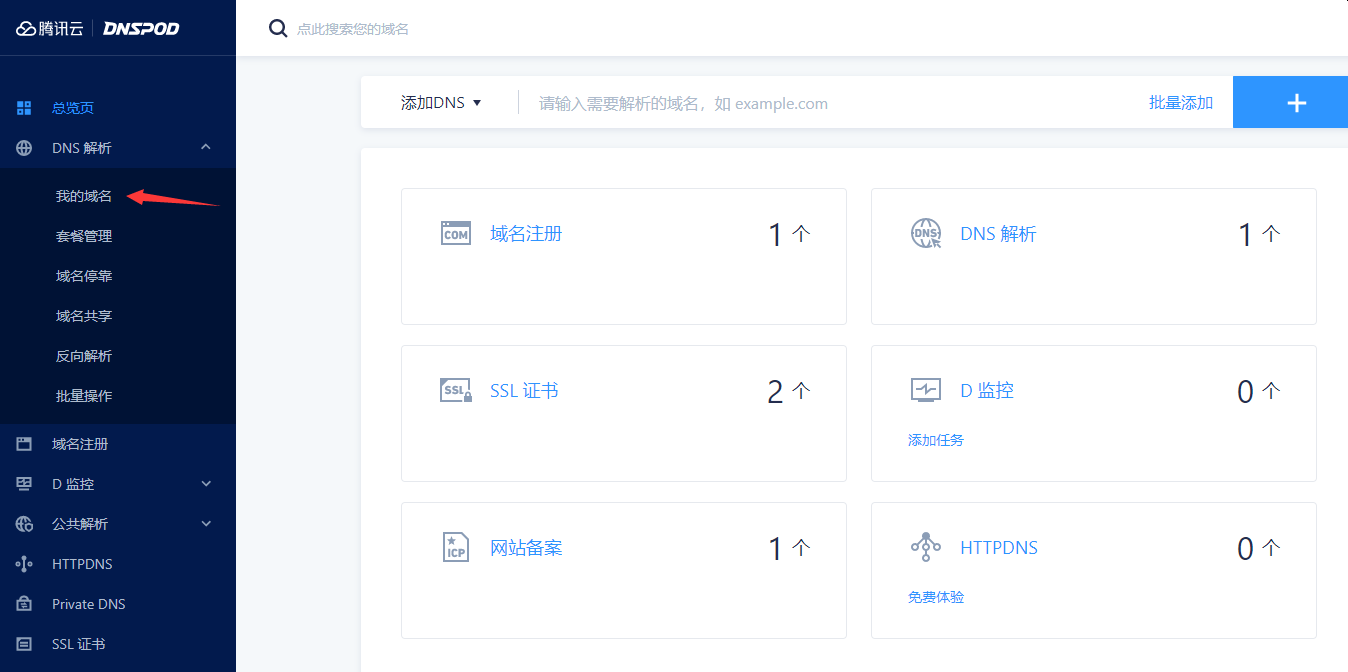Open 域名共享 in the sidebar
The image size is (1348, 672).
pyautogui.click(x=84, y=316)
